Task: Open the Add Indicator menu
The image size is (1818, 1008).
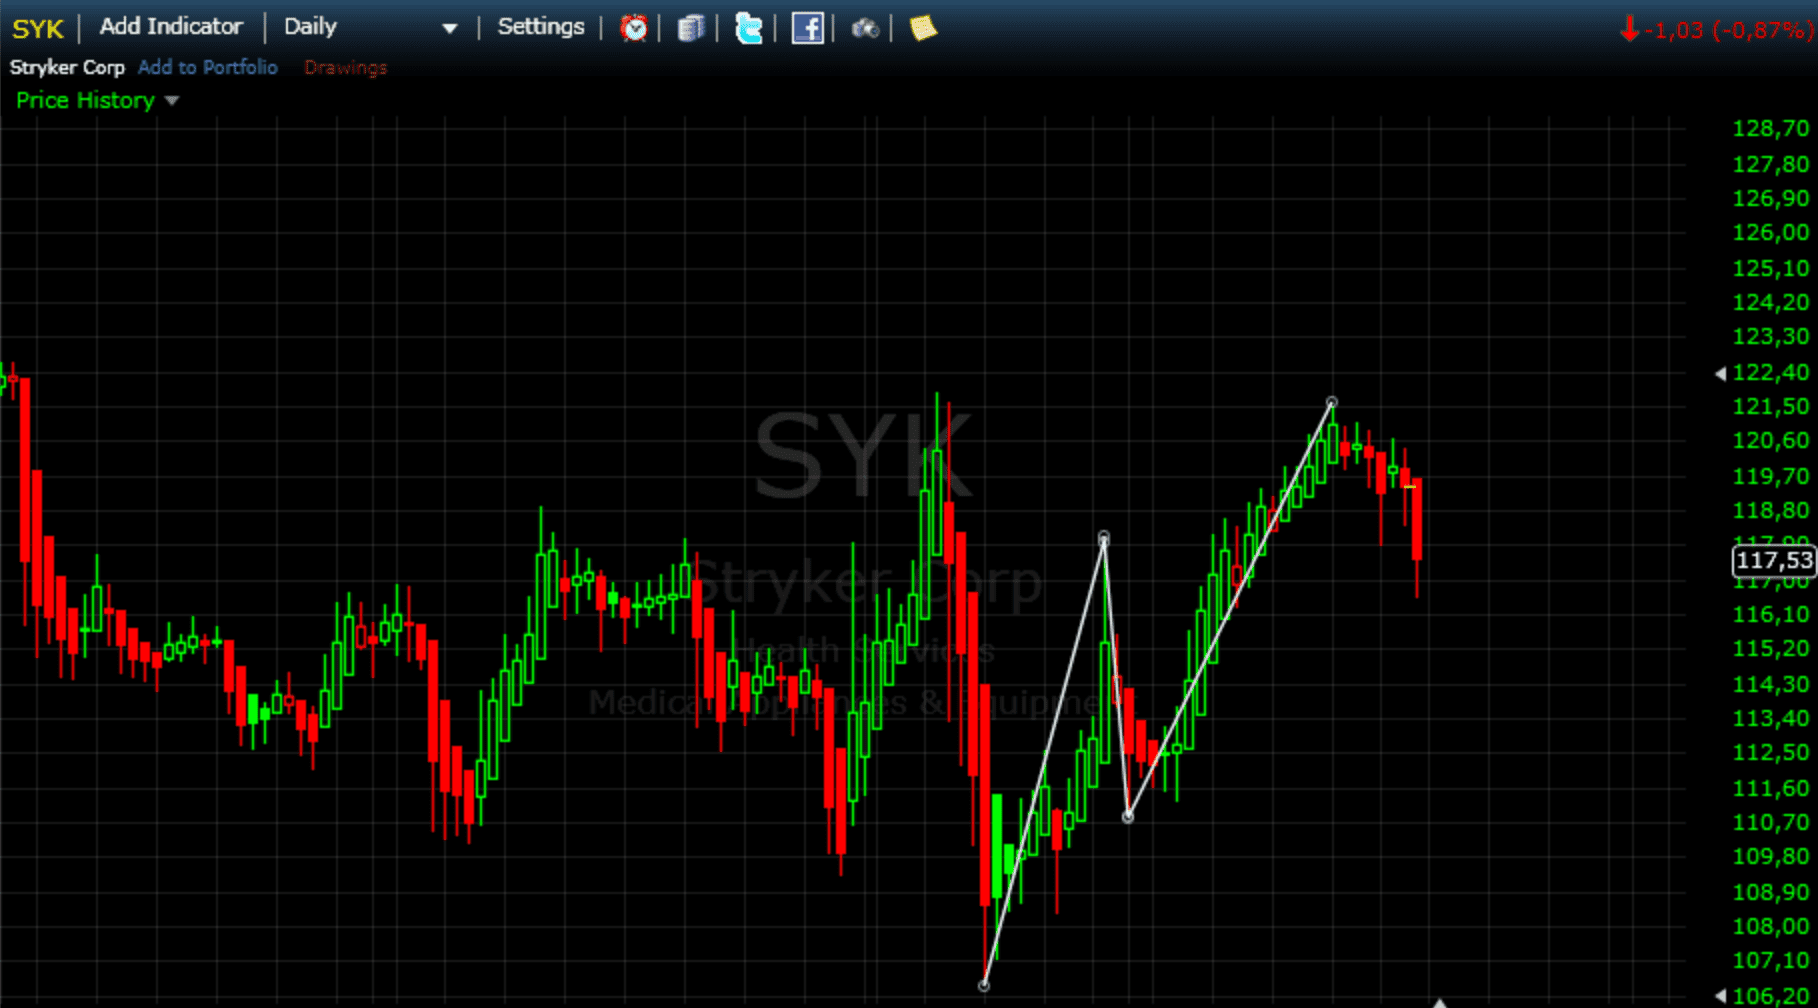Action: pyautogui.click(x=171, y=27)
